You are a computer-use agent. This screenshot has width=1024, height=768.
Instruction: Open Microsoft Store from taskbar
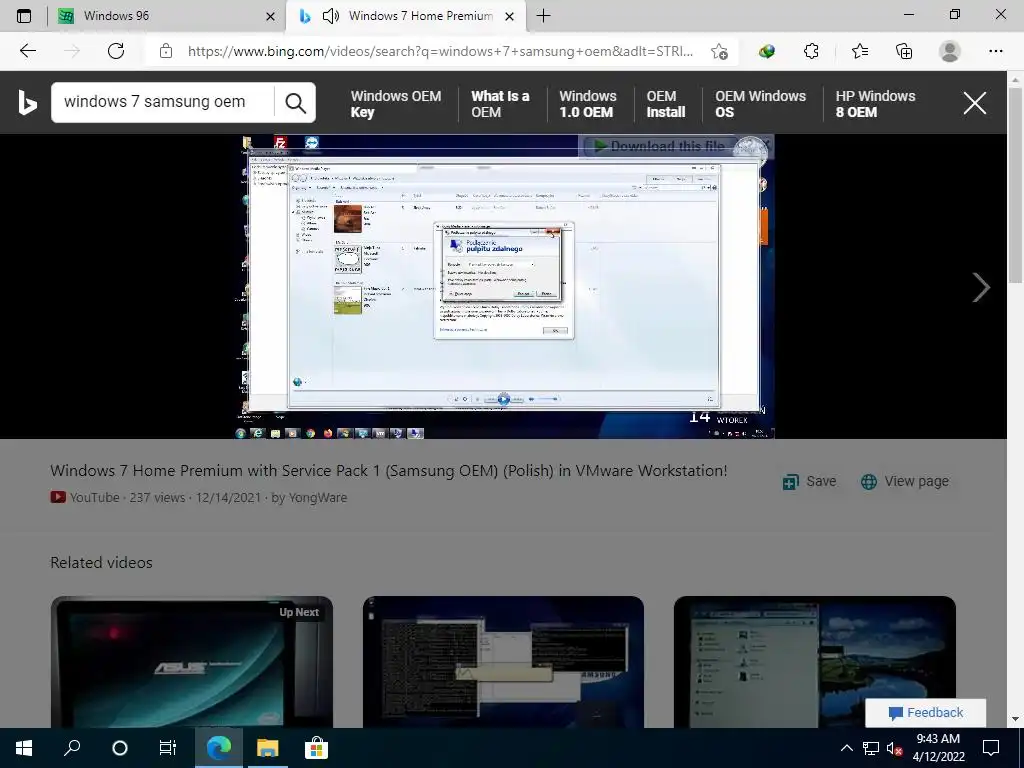(316, 748)
